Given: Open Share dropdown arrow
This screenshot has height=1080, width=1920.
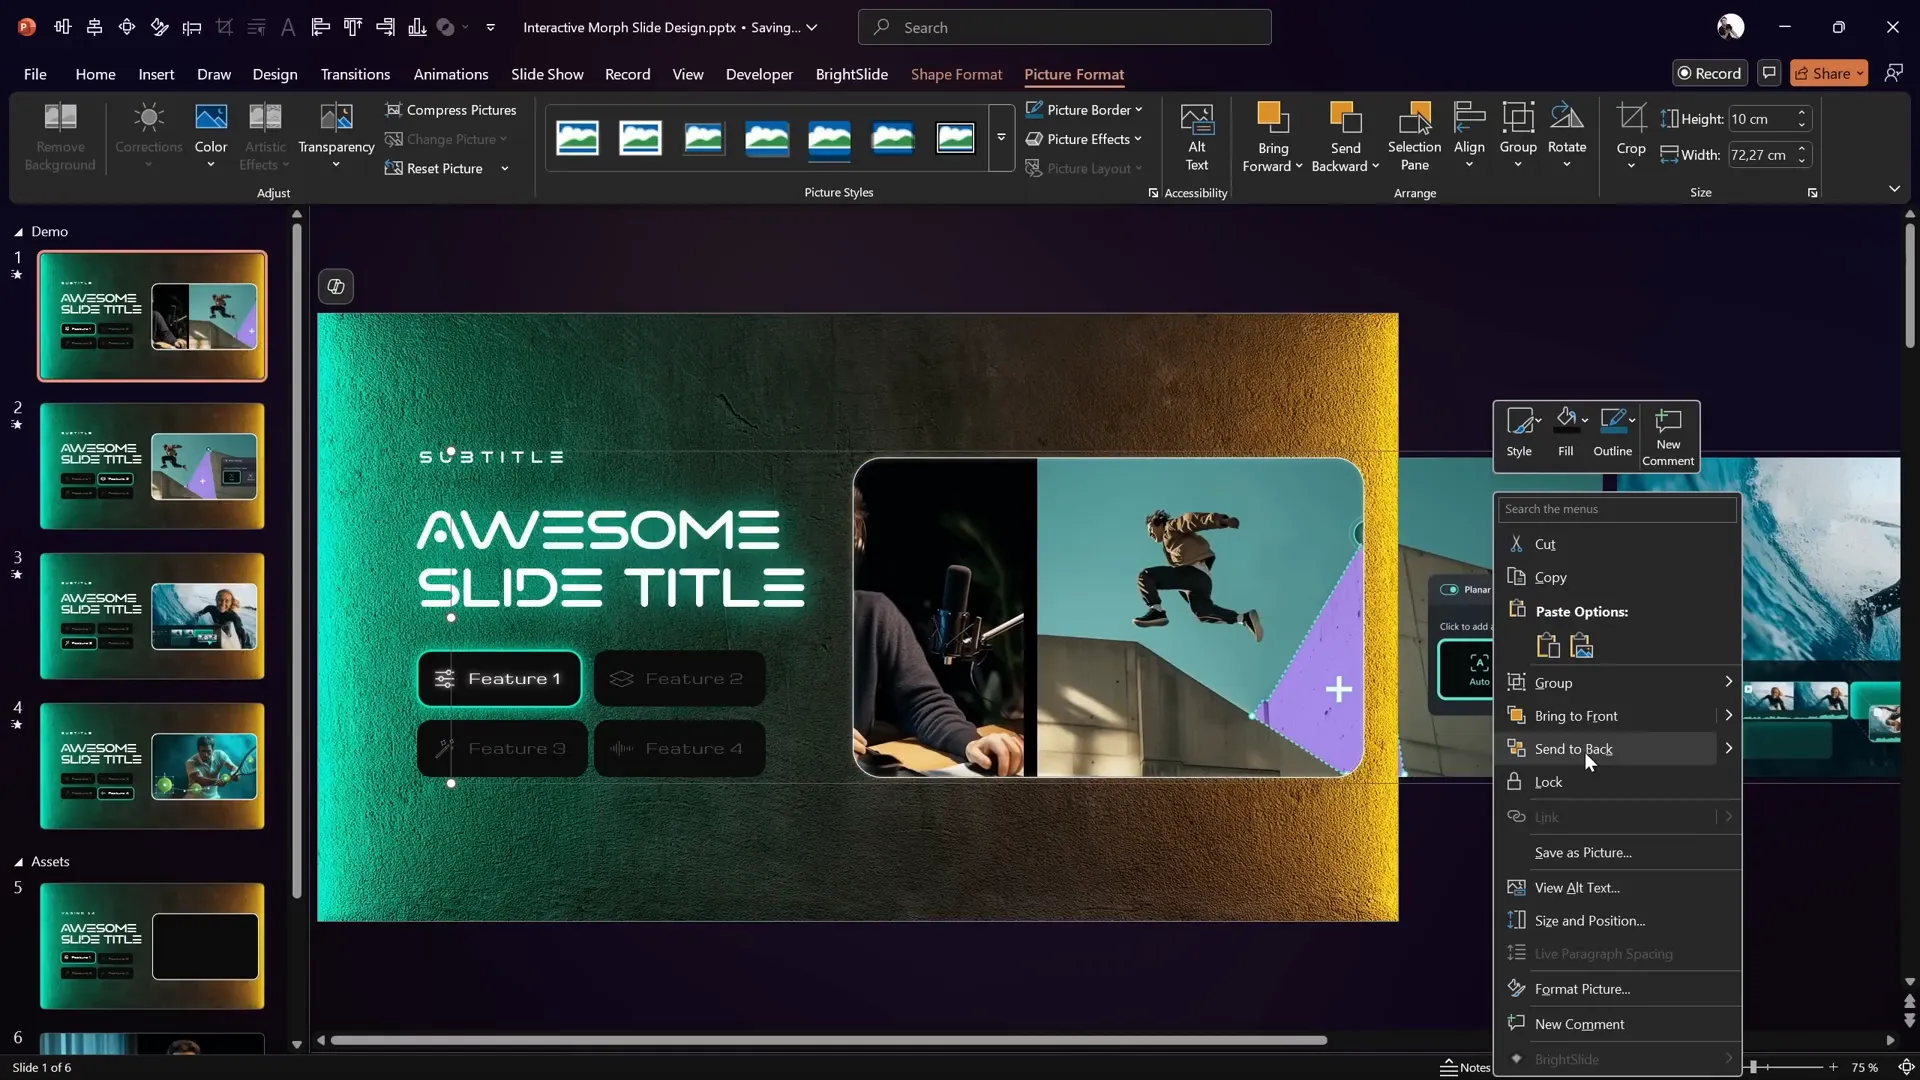Looking at the screenshot, I should (1859, 73).
